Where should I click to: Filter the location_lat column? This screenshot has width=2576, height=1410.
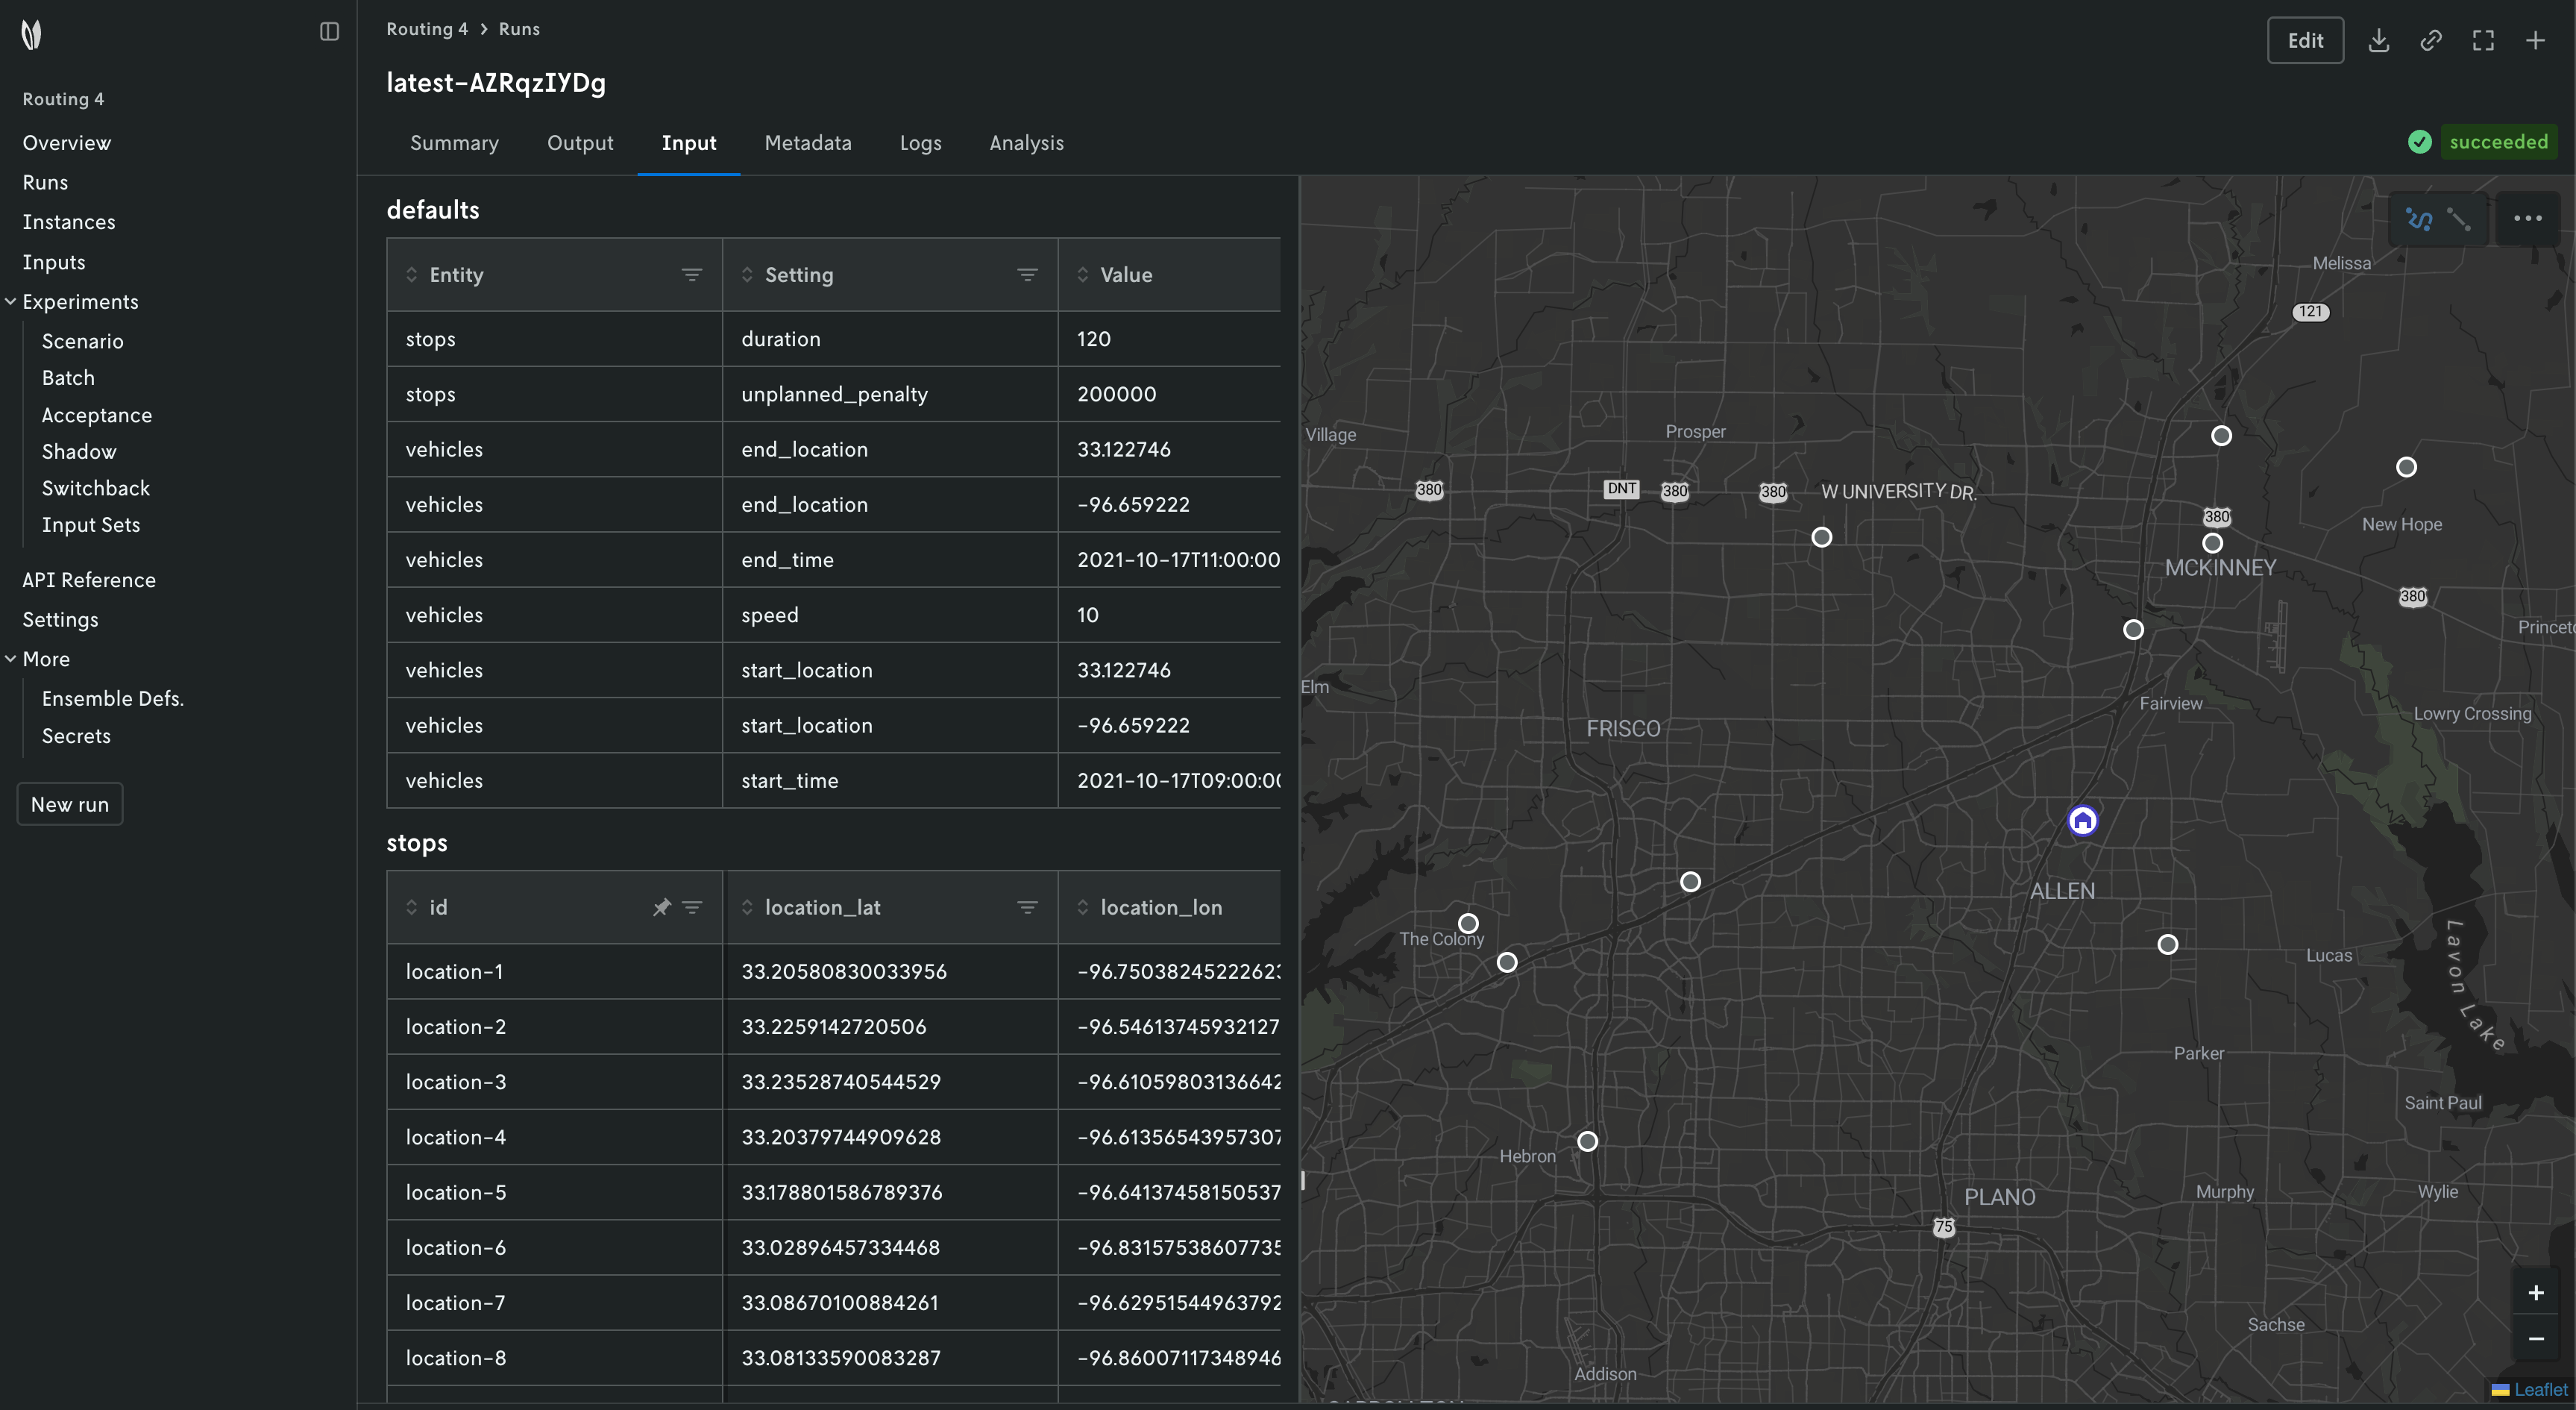click(x=1027, y=908)
